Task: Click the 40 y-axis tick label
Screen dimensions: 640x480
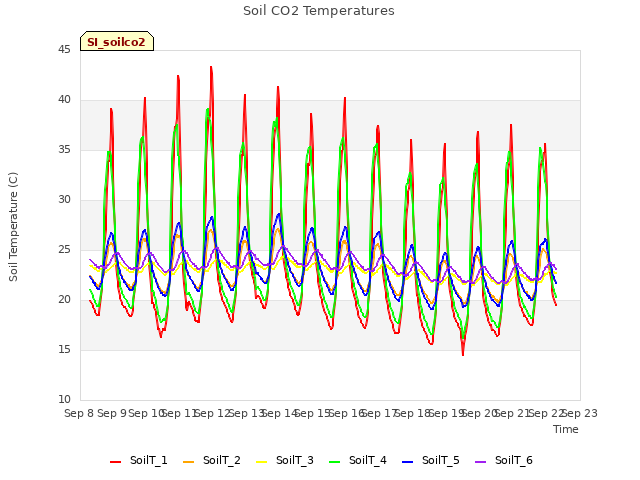Action: point(64,100)
